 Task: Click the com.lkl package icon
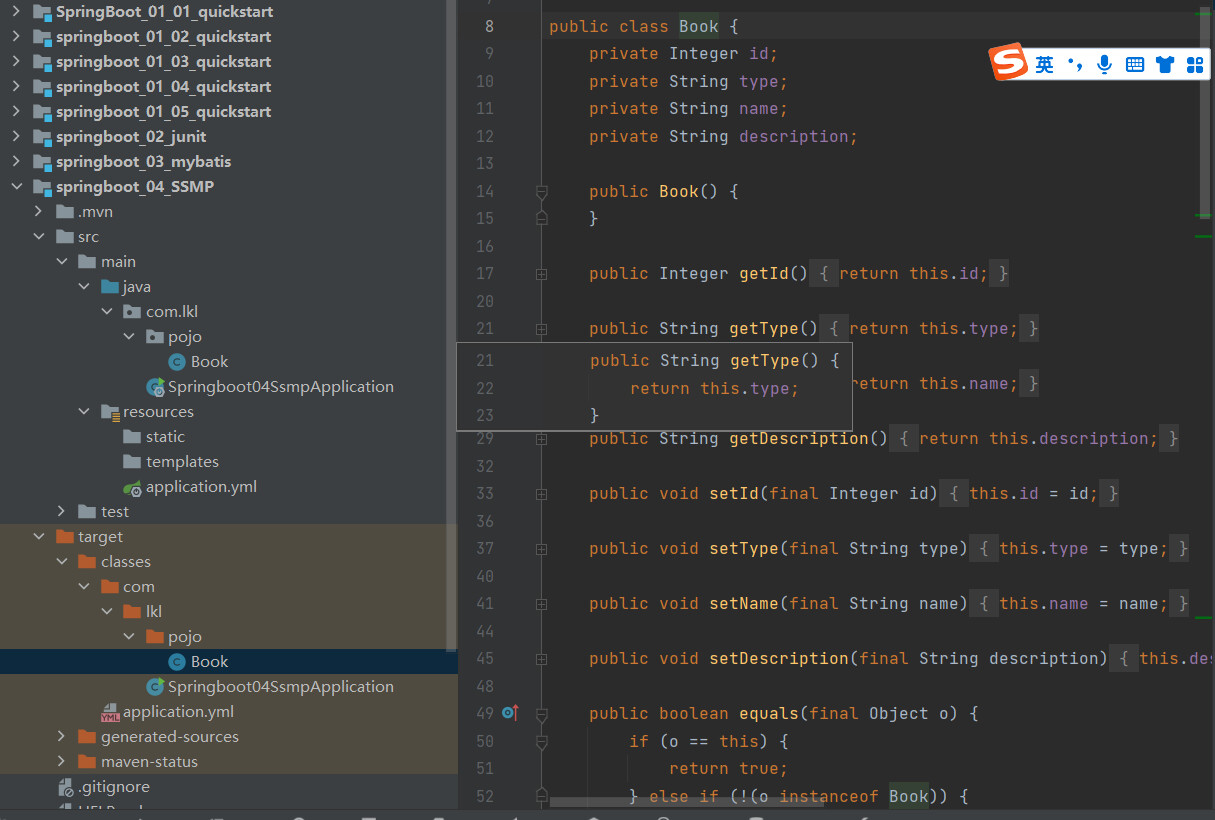pos(132,312)
